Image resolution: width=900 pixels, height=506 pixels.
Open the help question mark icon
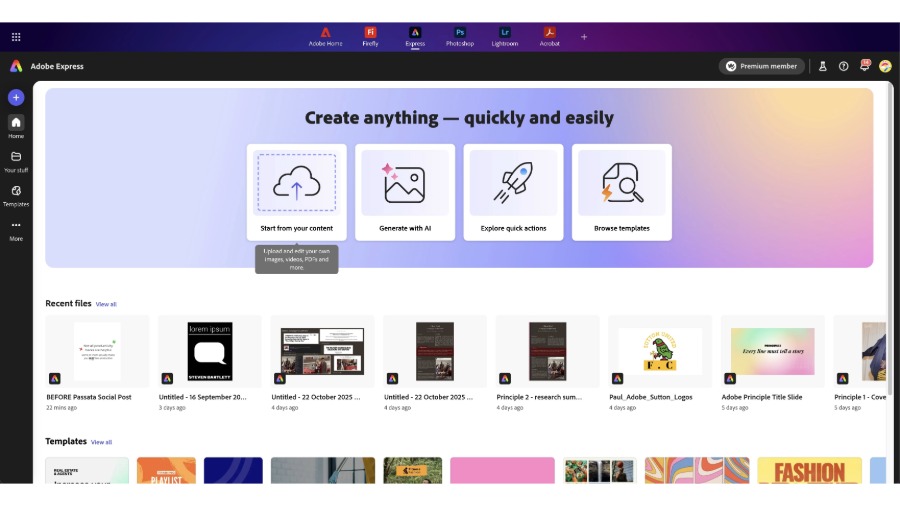pos(843,66)
